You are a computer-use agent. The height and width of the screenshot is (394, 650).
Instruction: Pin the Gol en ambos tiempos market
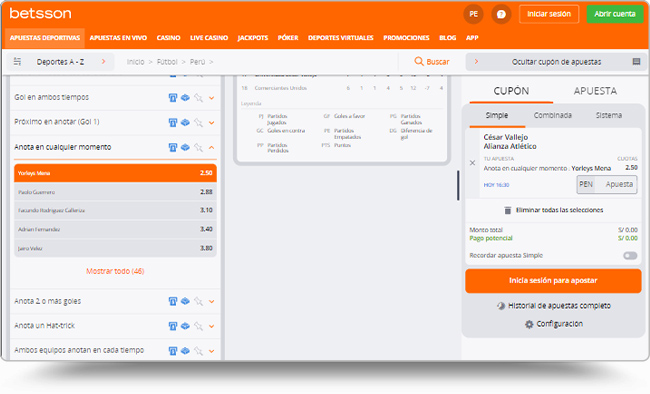pyautogui.click(x=199, y=98)
